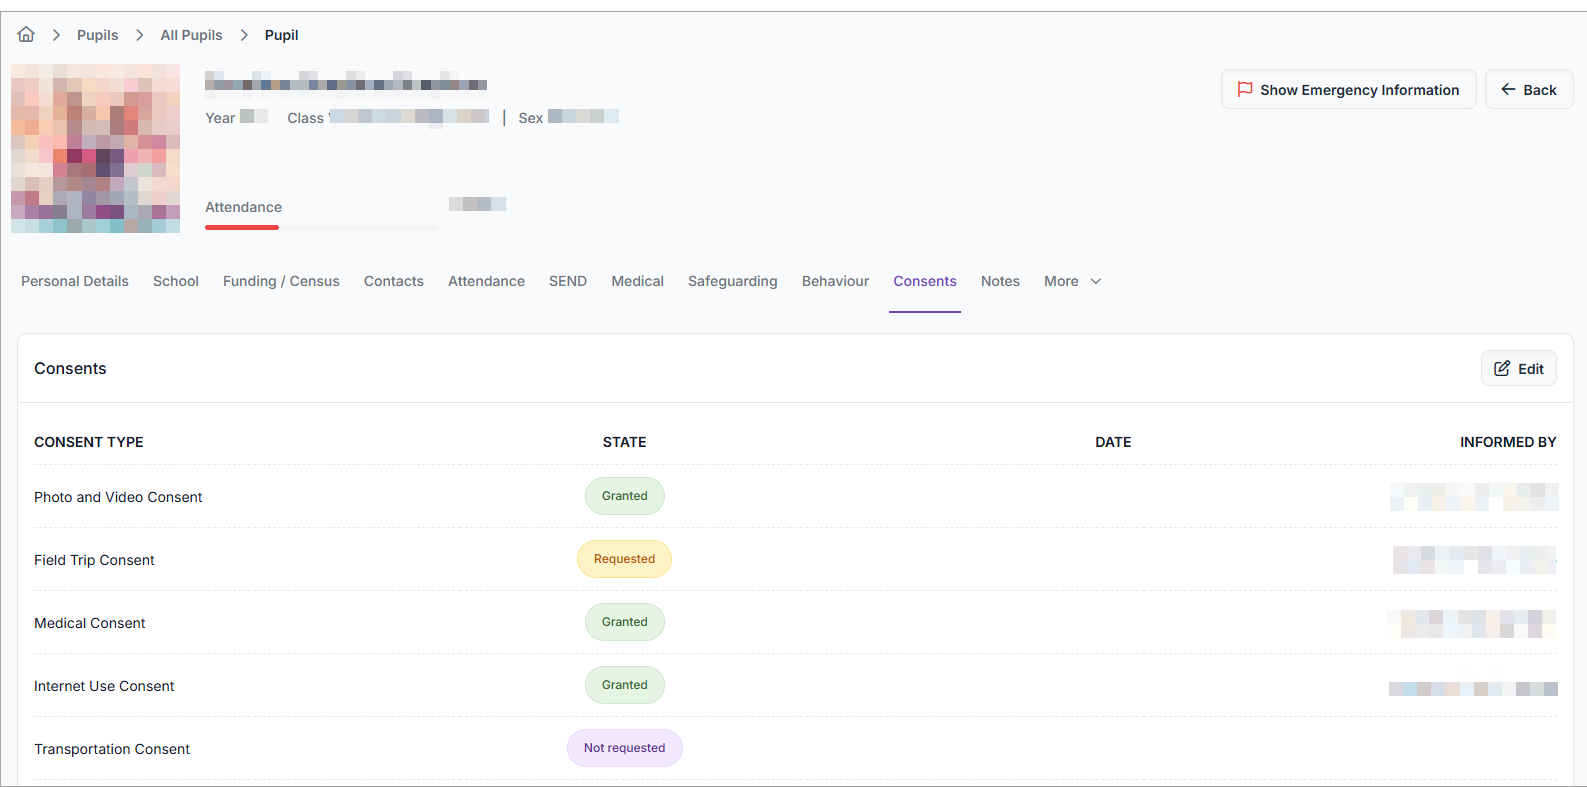The height and width of the screenshot is (787, 1587).
Task: Open the Pupils breadcrumb link
Action: coord(97,35)
